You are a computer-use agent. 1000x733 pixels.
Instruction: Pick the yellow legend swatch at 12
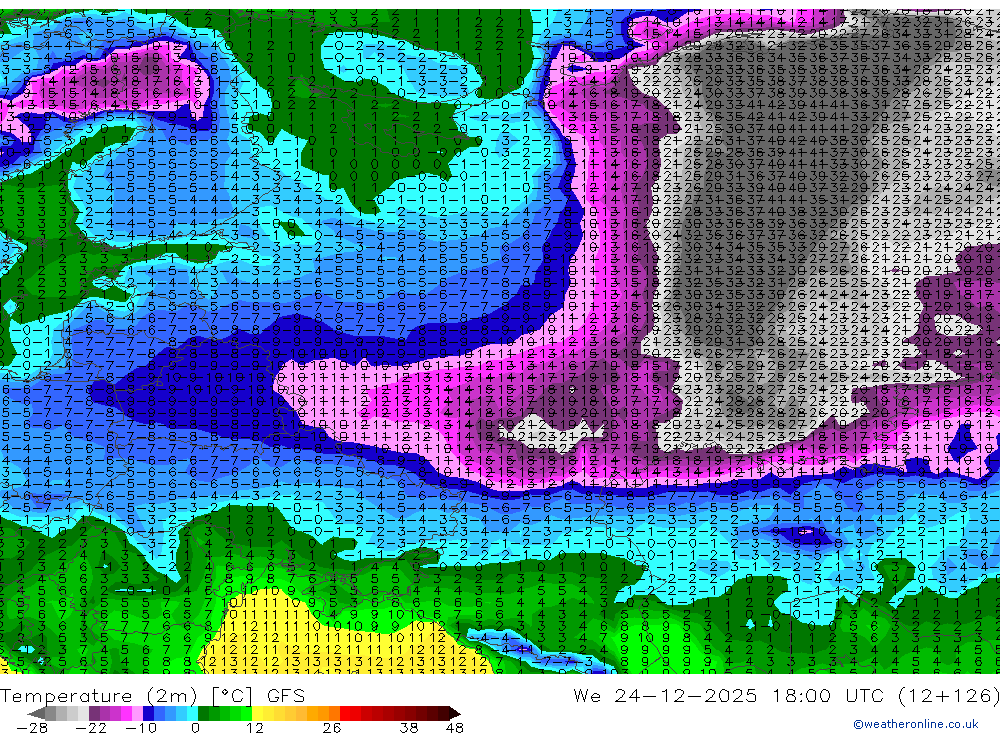[x=257, y=714]
